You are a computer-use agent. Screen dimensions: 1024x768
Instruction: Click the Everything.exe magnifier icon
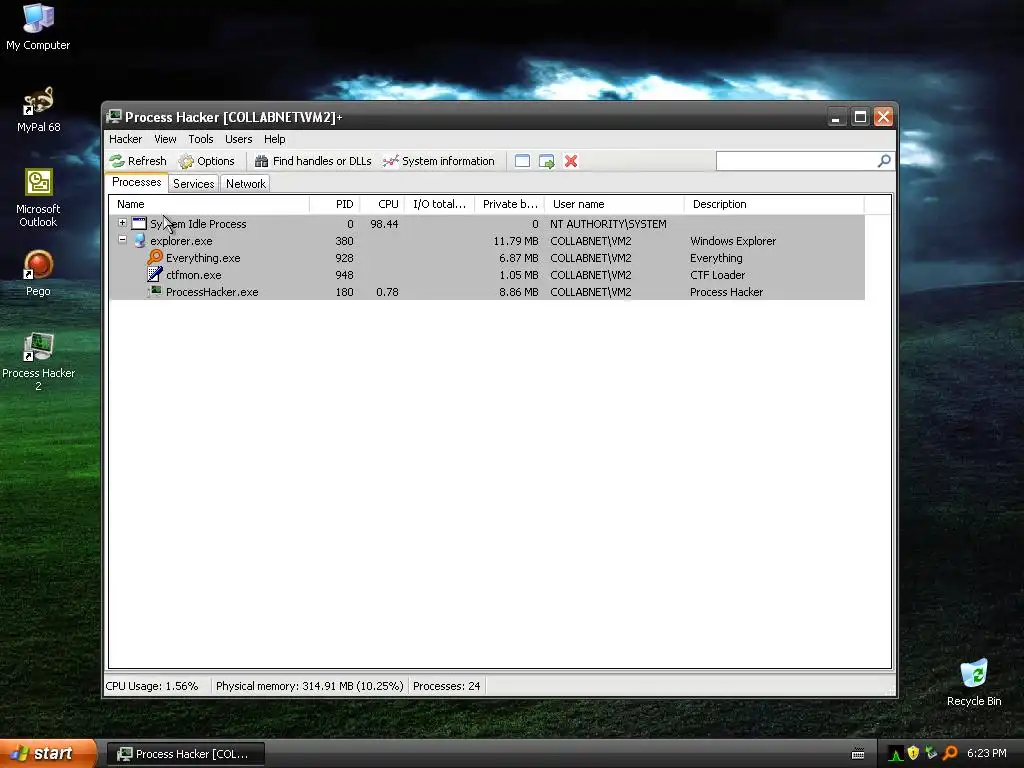coord(155,257)
